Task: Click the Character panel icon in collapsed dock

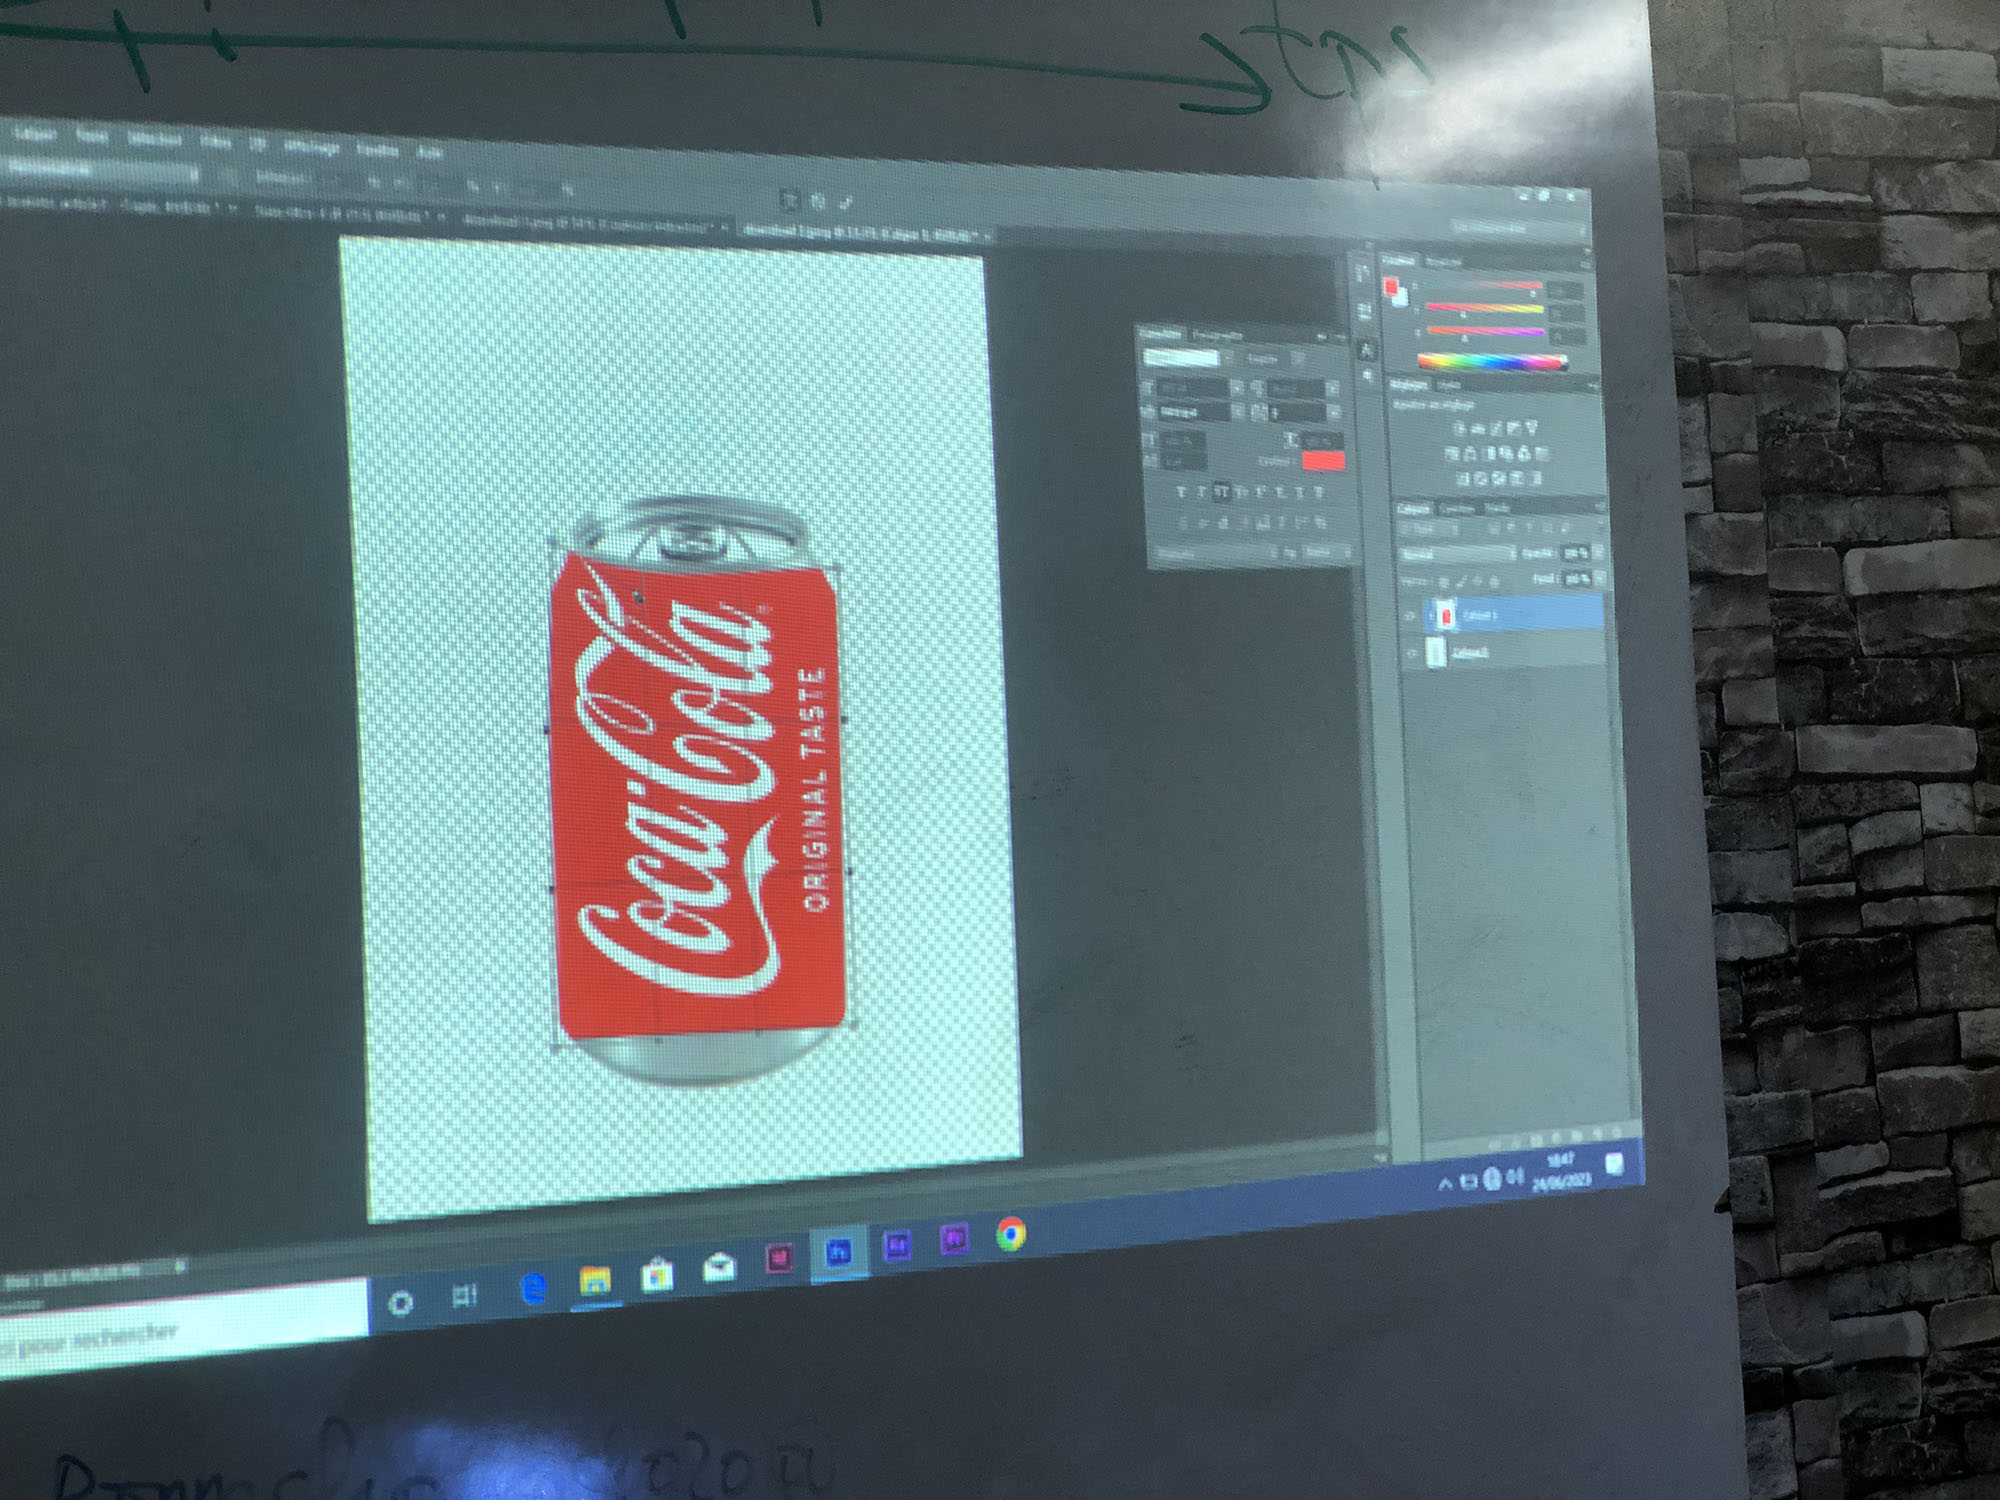Action: (x=1367, y=350)
